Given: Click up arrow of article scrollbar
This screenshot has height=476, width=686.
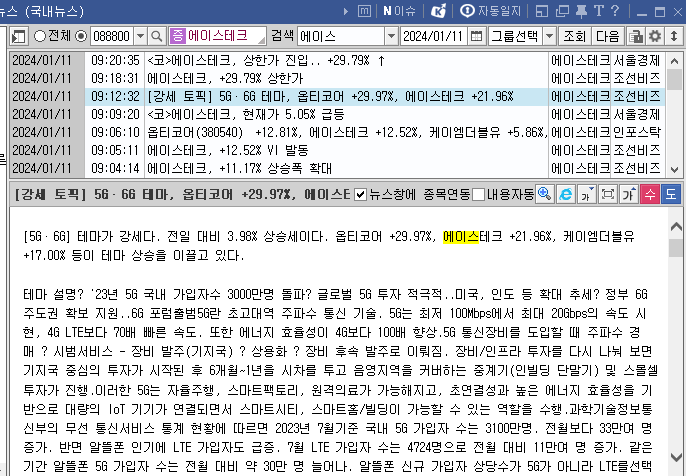Looking at the screenshot, I should coord(676,226).
